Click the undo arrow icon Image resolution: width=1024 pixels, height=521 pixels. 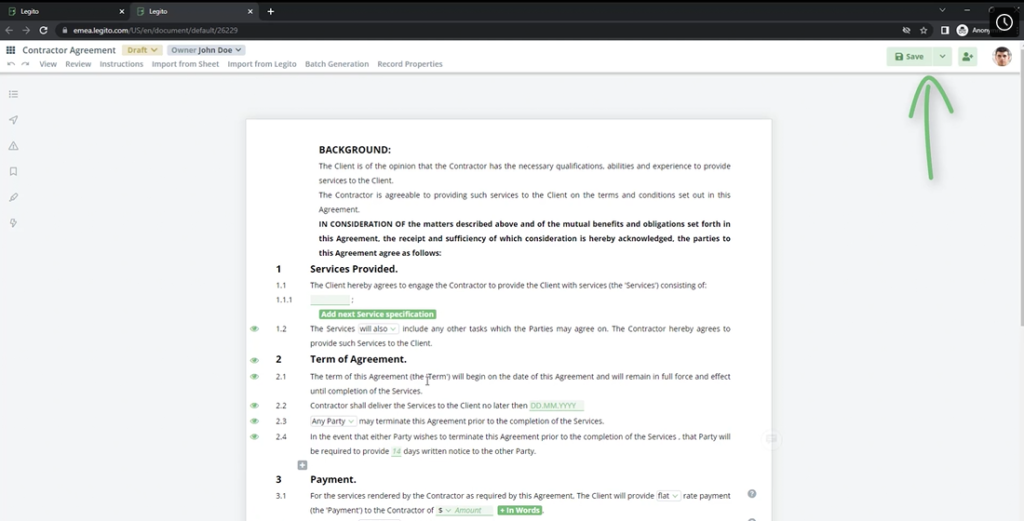click(x=10, y=64)
